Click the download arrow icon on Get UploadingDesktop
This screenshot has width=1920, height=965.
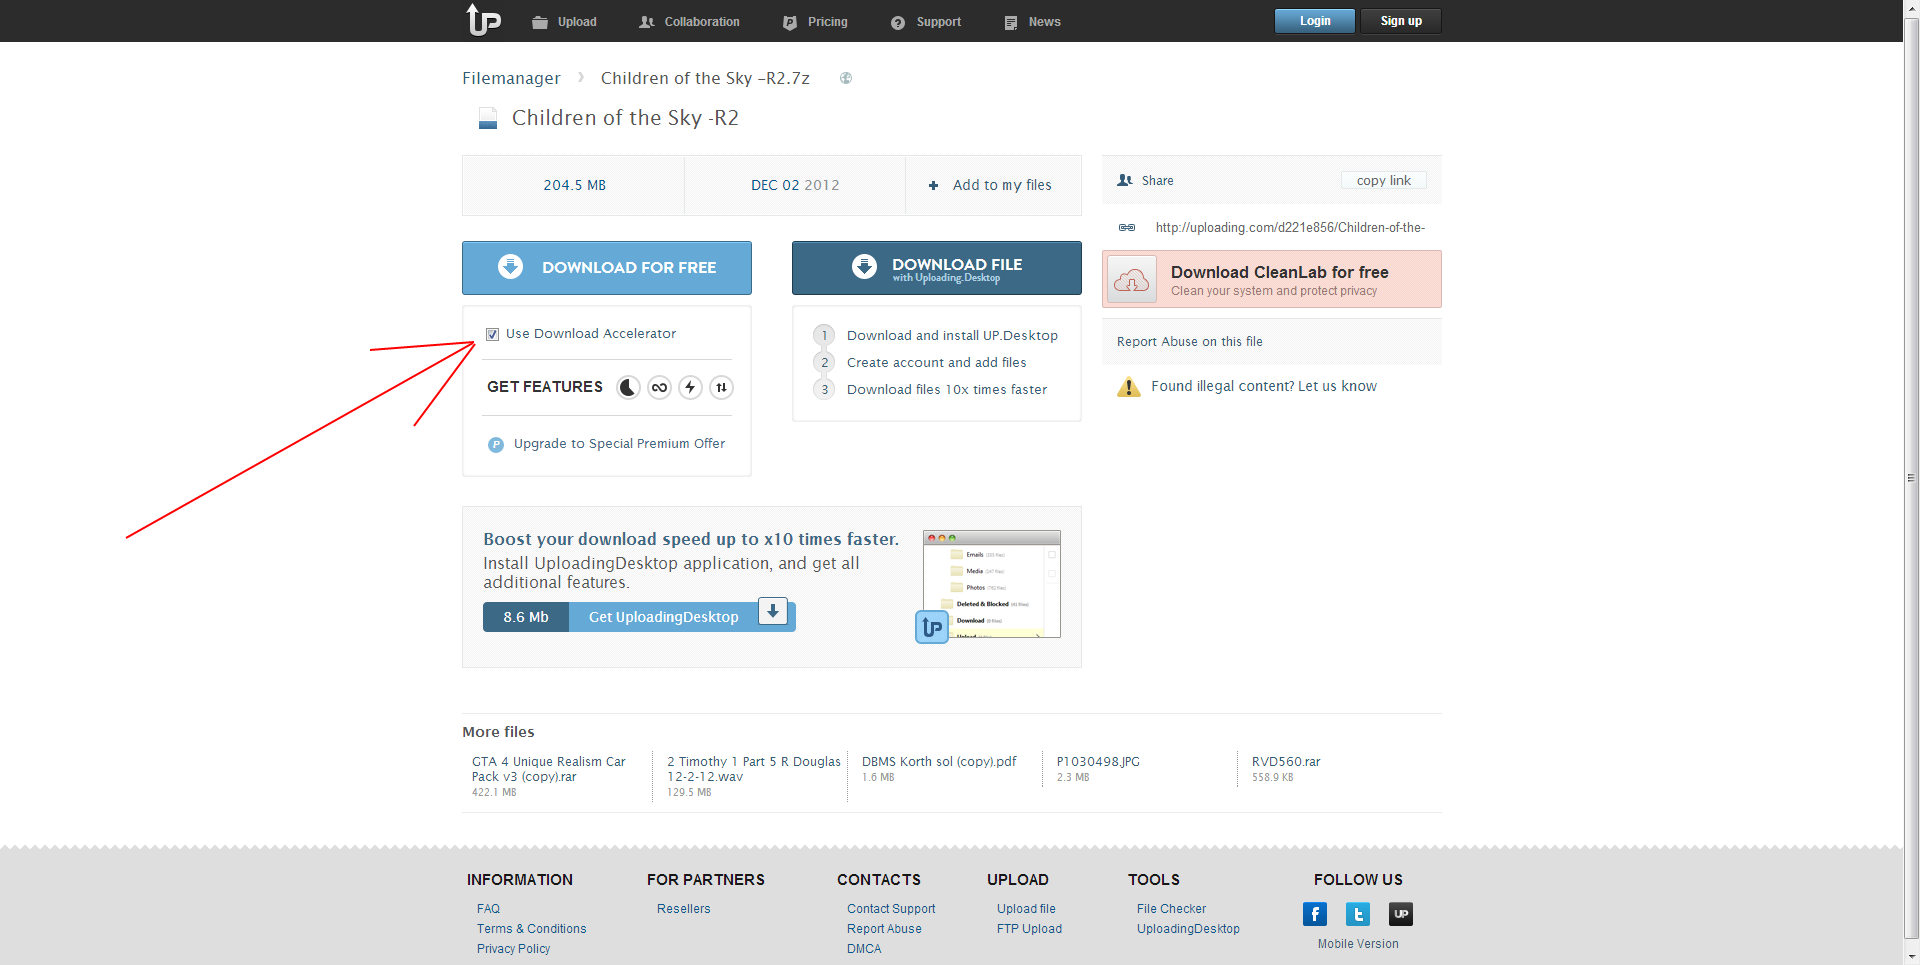[773, 611]
